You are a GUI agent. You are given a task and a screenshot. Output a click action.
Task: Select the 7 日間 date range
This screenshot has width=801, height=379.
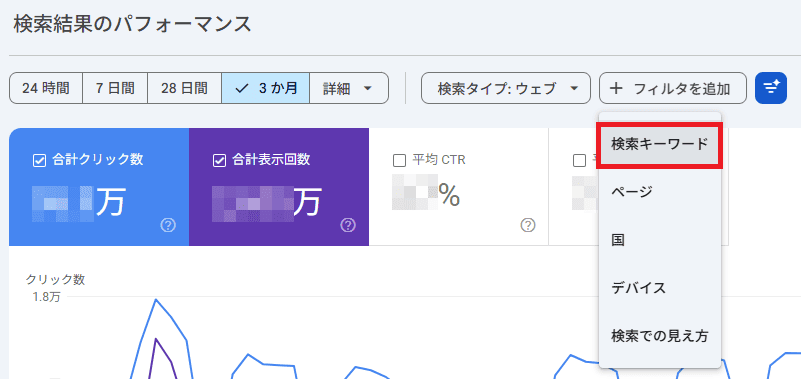click(115, 88)
